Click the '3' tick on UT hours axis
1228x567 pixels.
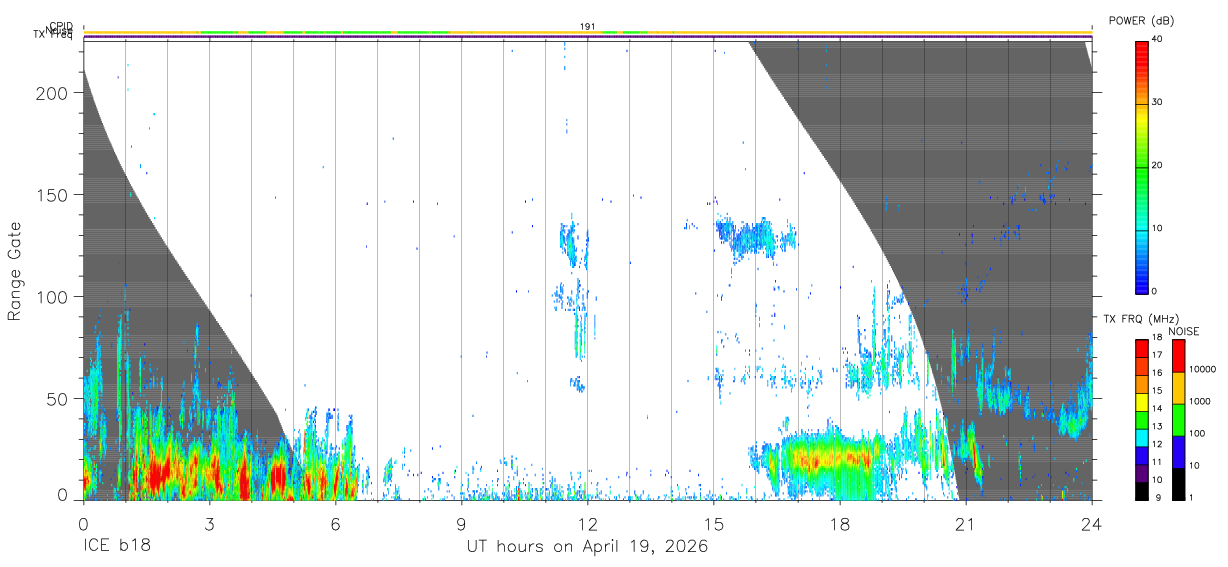click(209, 523)
